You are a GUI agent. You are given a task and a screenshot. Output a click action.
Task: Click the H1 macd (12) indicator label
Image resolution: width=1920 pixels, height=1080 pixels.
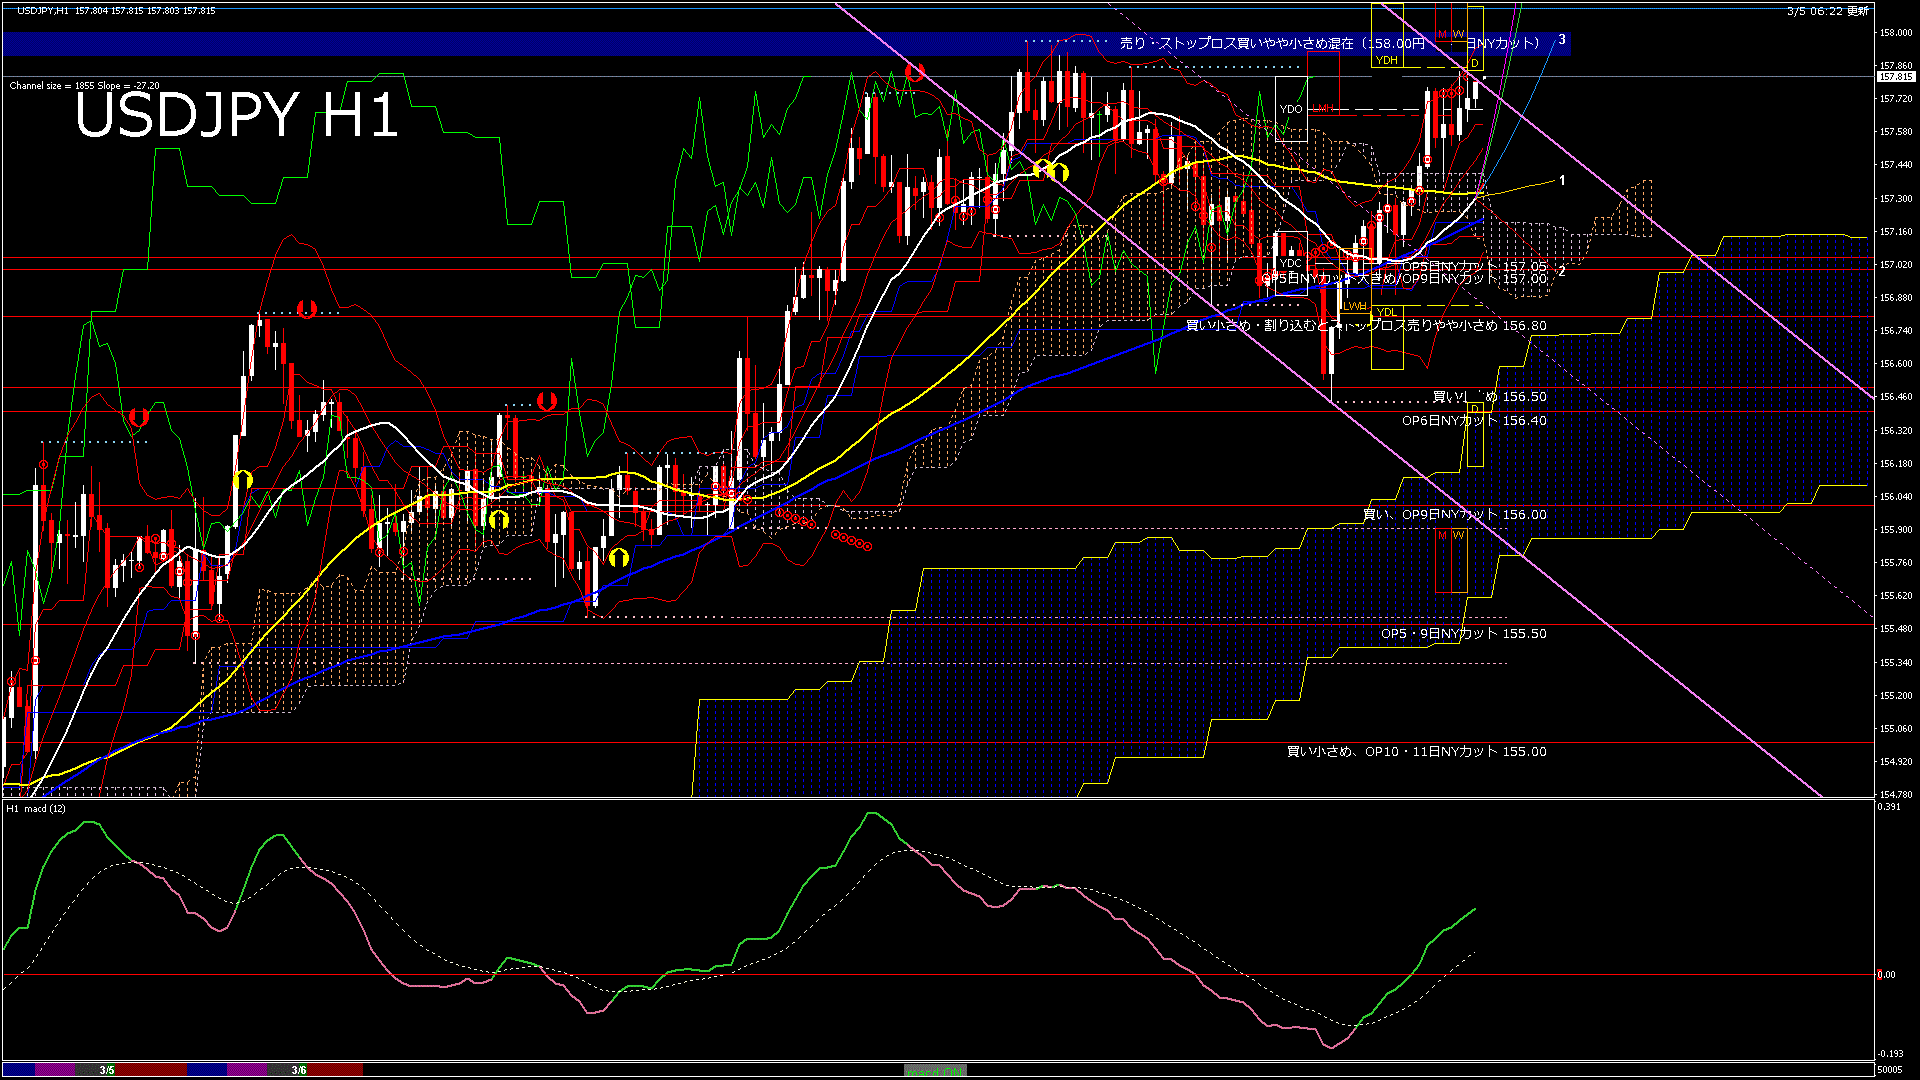pos(36,808)
